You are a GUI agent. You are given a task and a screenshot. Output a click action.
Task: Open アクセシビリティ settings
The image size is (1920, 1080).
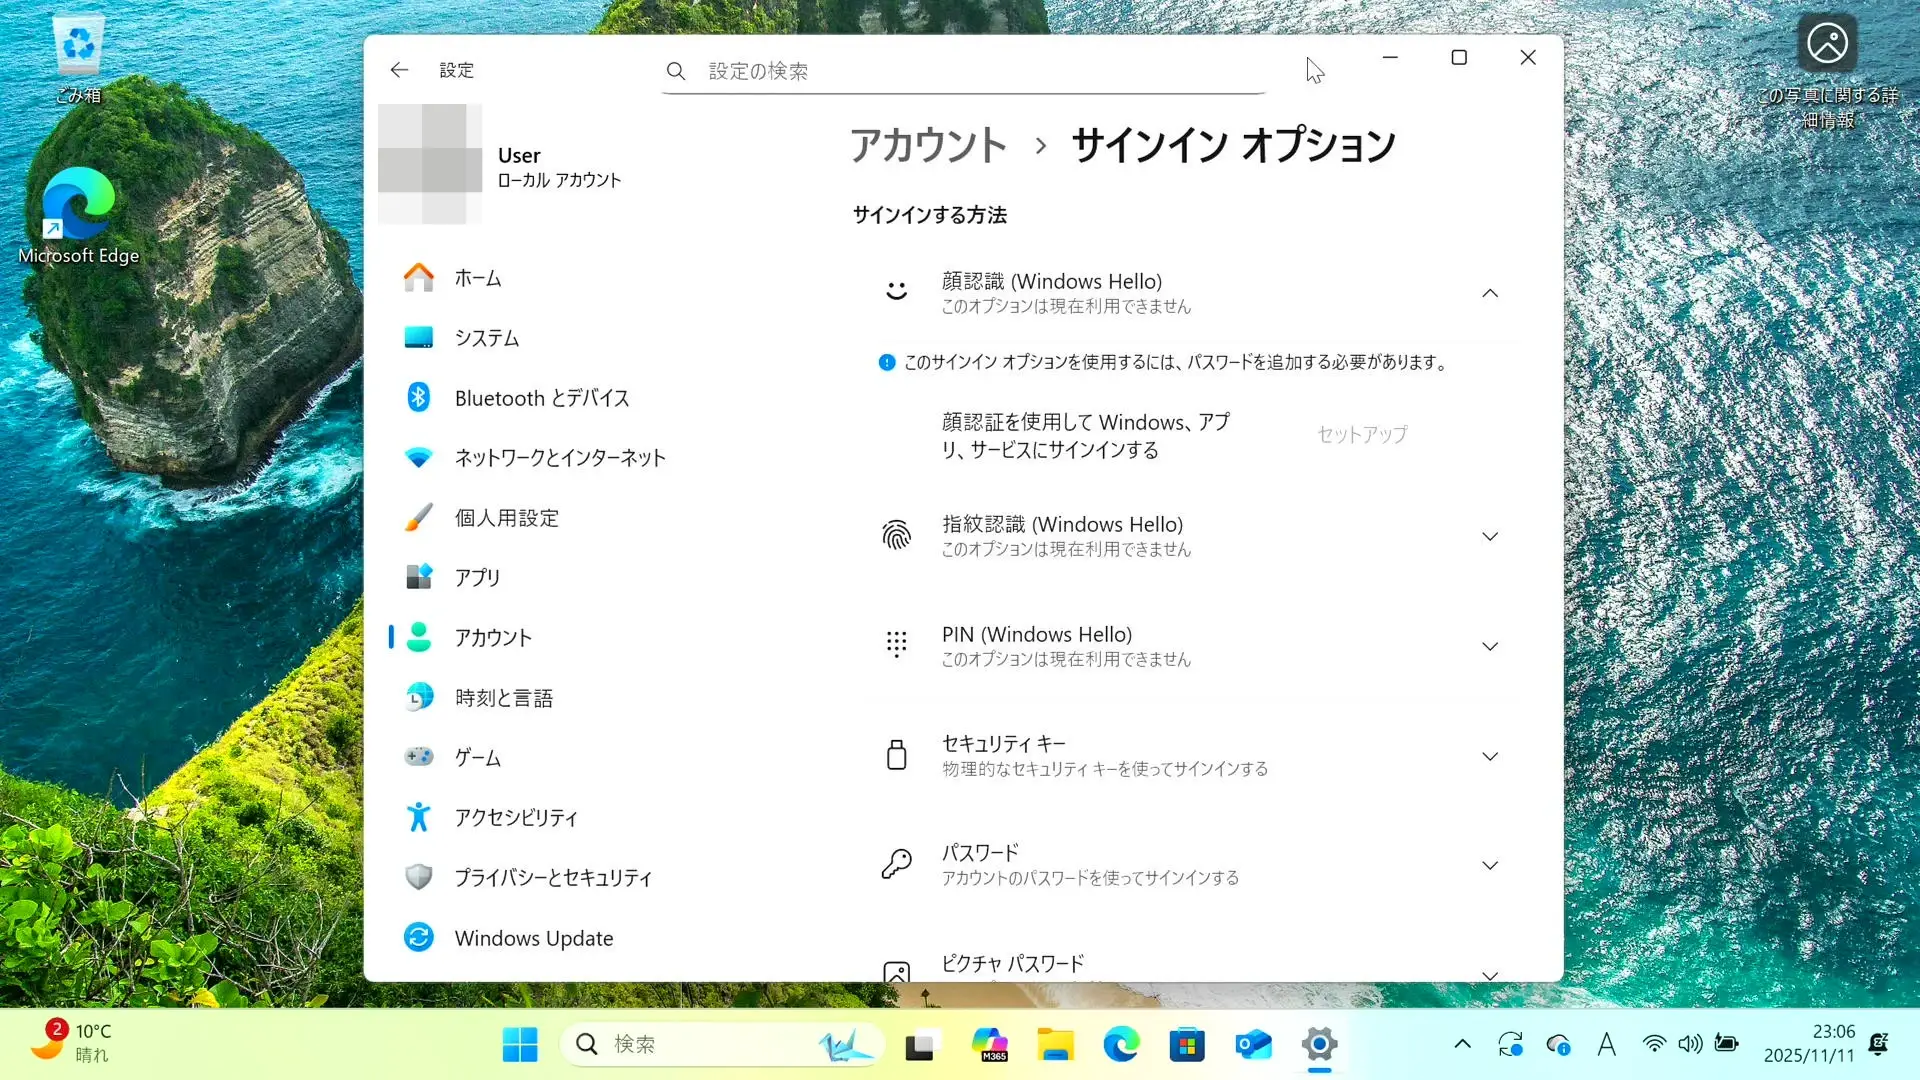click(516, 818)
